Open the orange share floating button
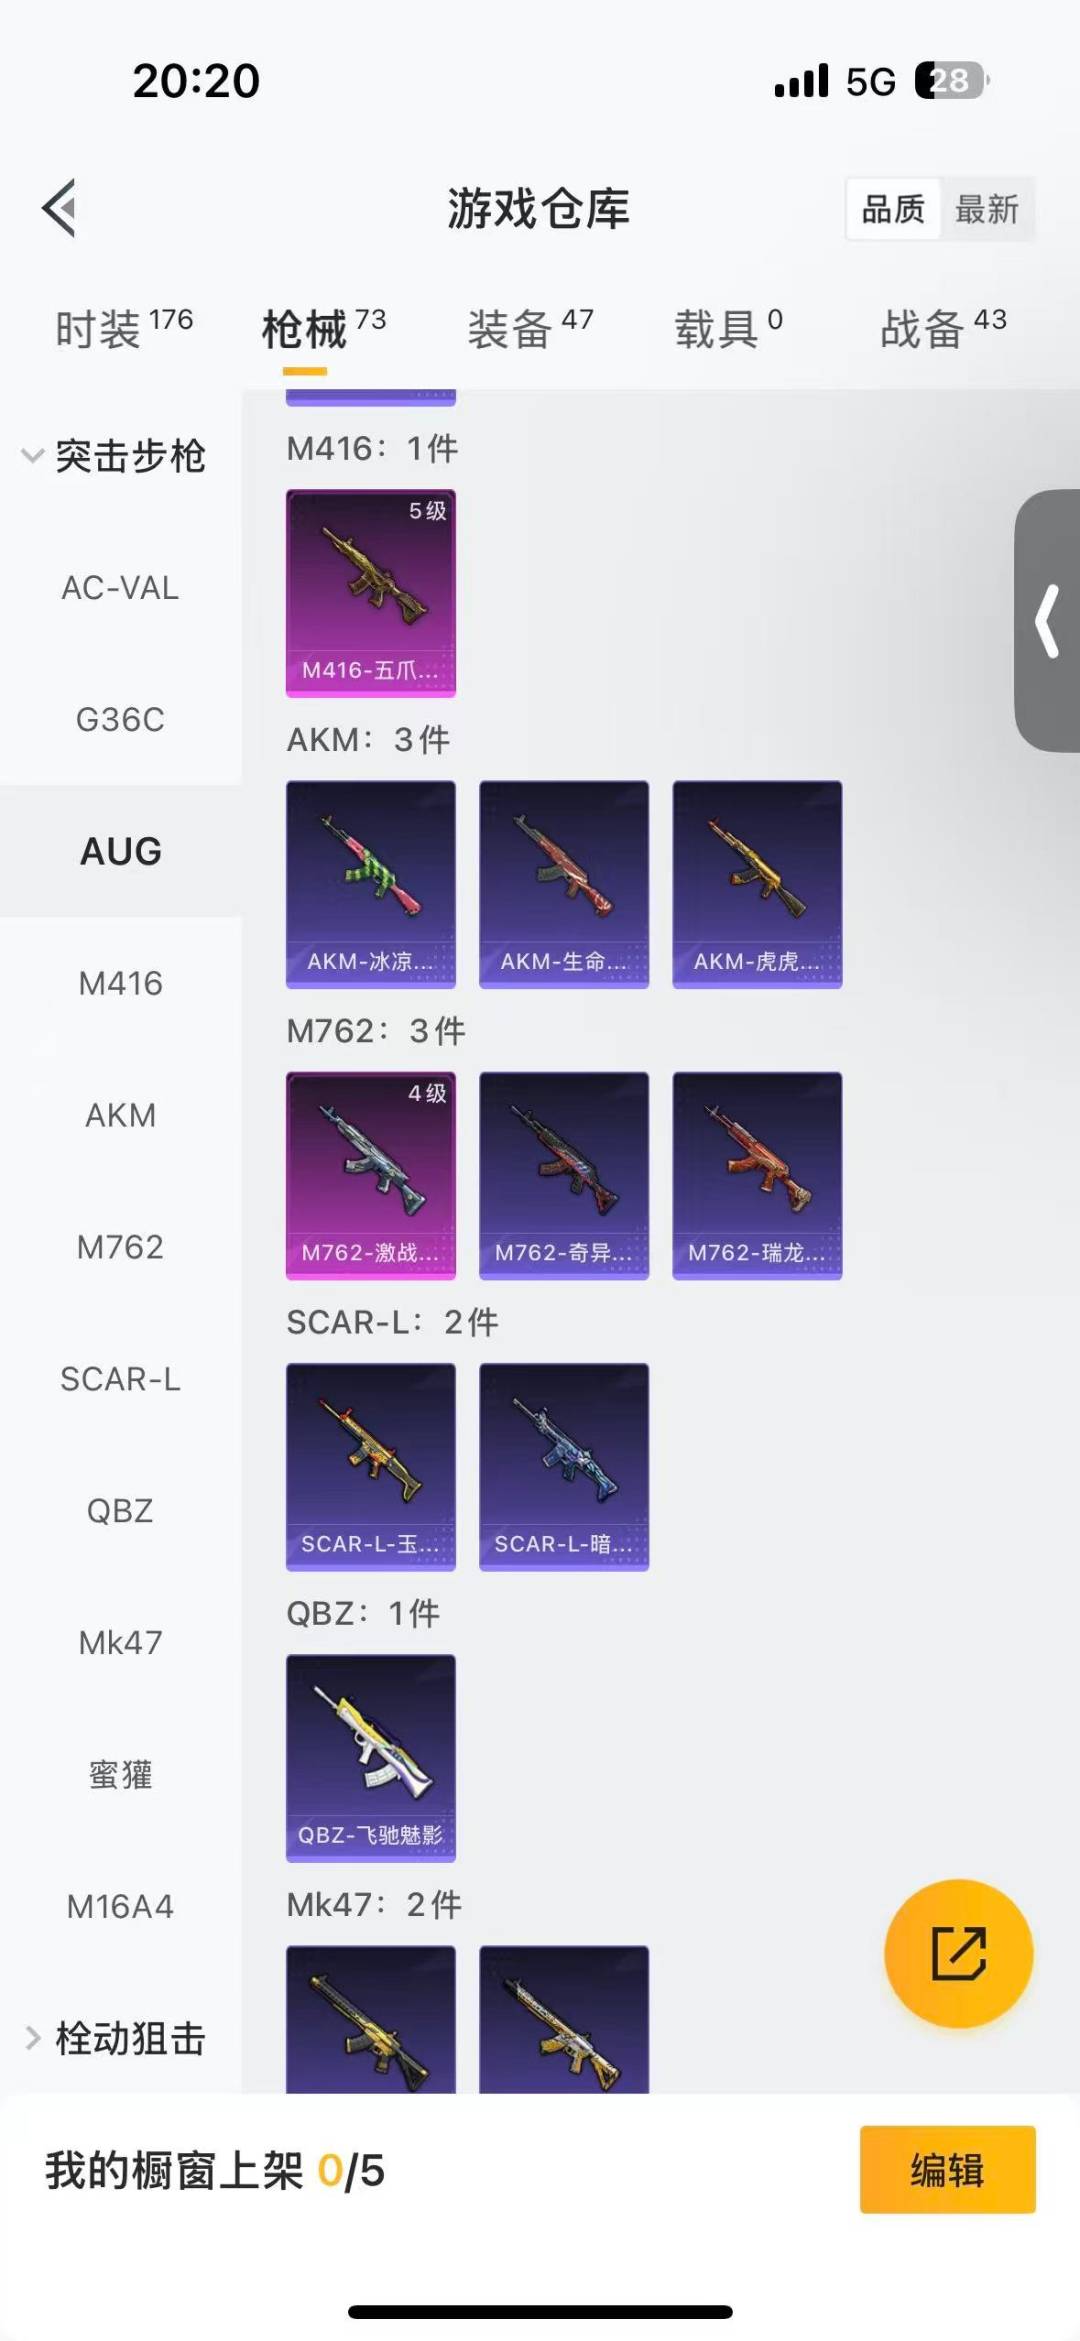1080x2341 pixels. (x=958, y=1953)
